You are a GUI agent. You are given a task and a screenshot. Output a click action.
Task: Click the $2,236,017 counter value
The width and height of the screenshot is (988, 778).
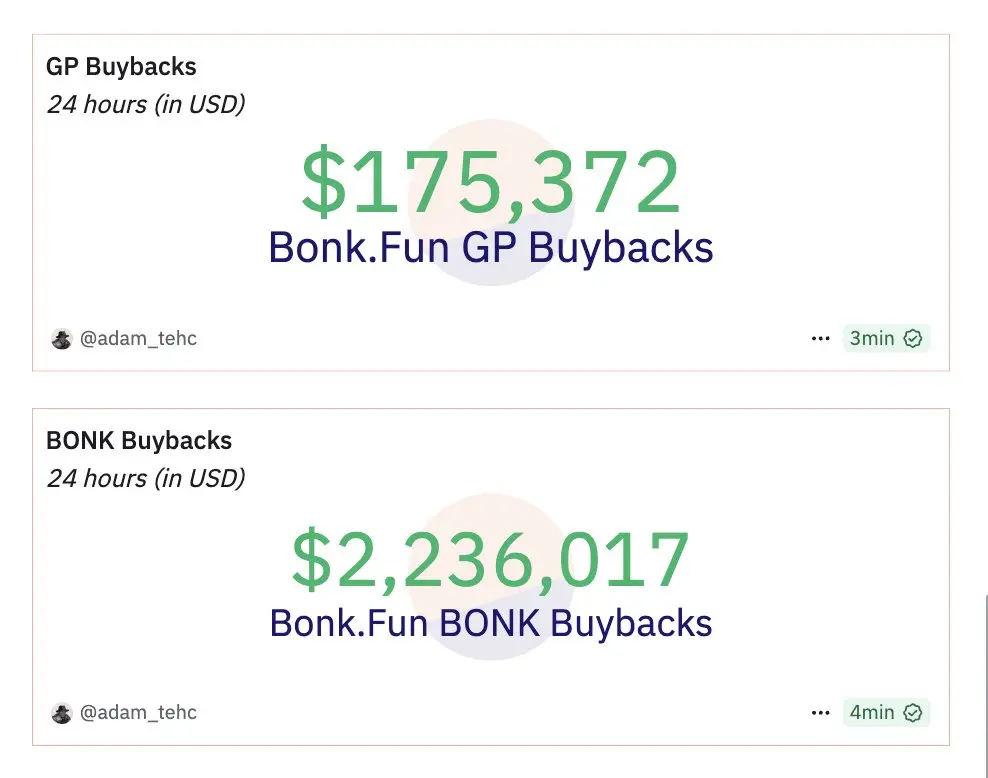491,559
